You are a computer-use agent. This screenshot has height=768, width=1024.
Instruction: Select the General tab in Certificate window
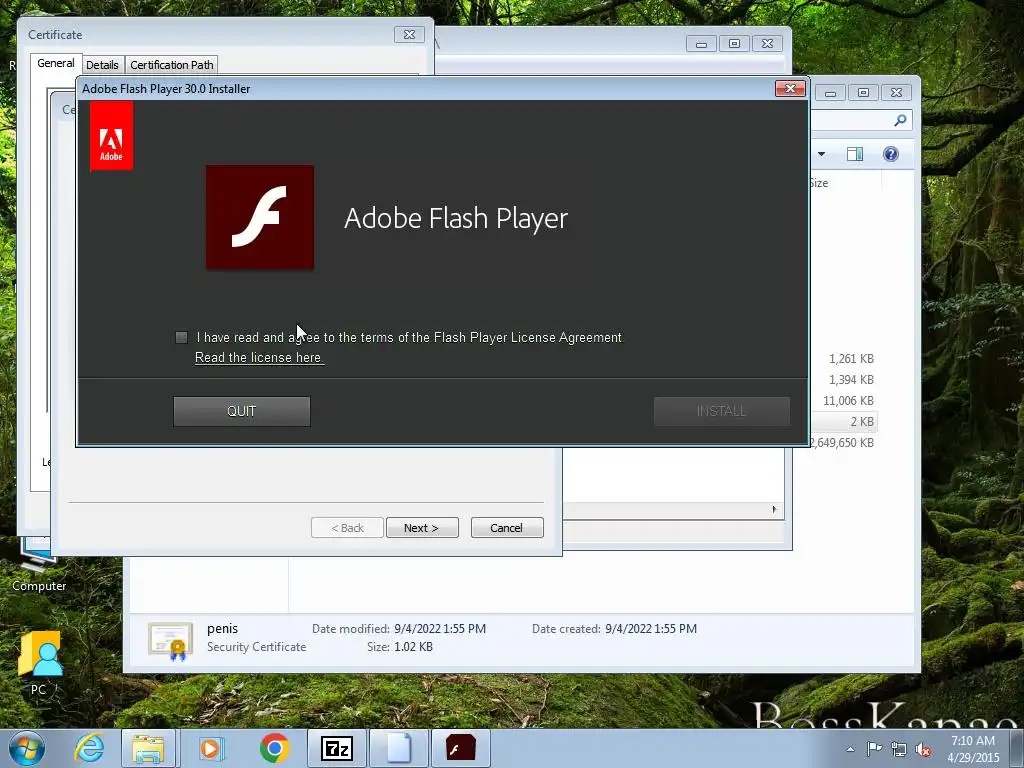click(x=56, y=63)
